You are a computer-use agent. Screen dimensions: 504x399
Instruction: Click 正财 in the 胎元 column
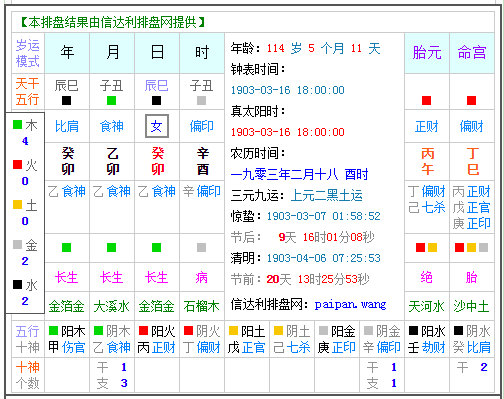(x=427, y=126)
